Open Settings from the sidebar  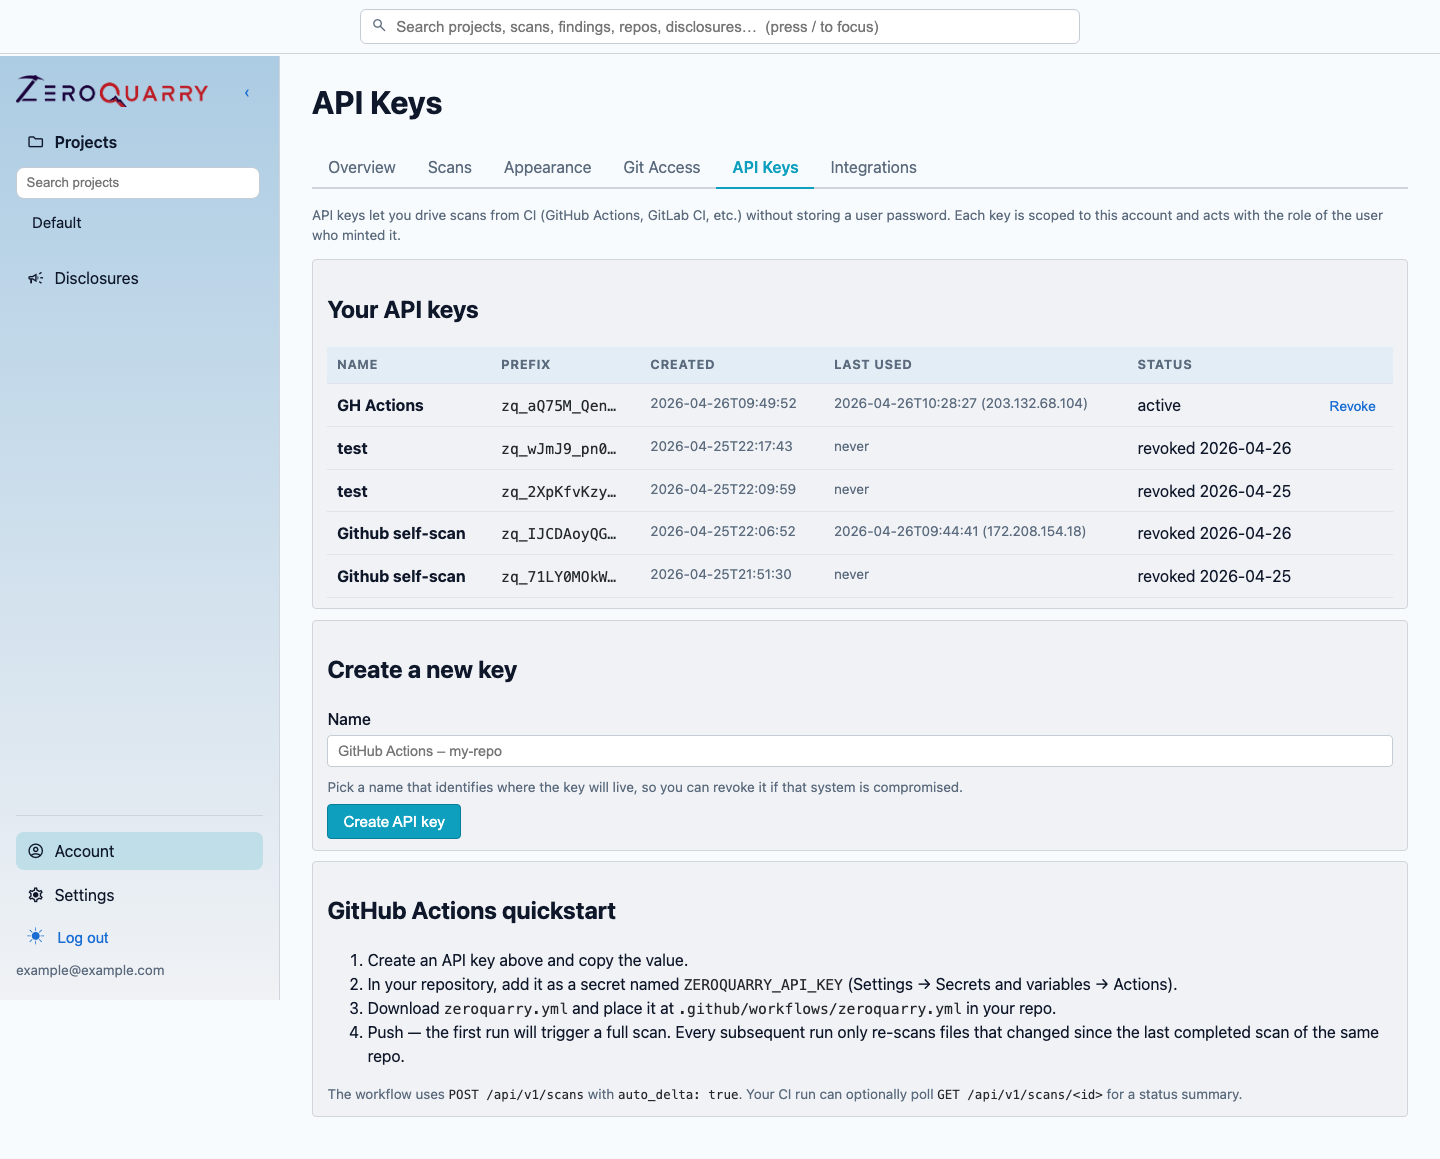(84, 895)
